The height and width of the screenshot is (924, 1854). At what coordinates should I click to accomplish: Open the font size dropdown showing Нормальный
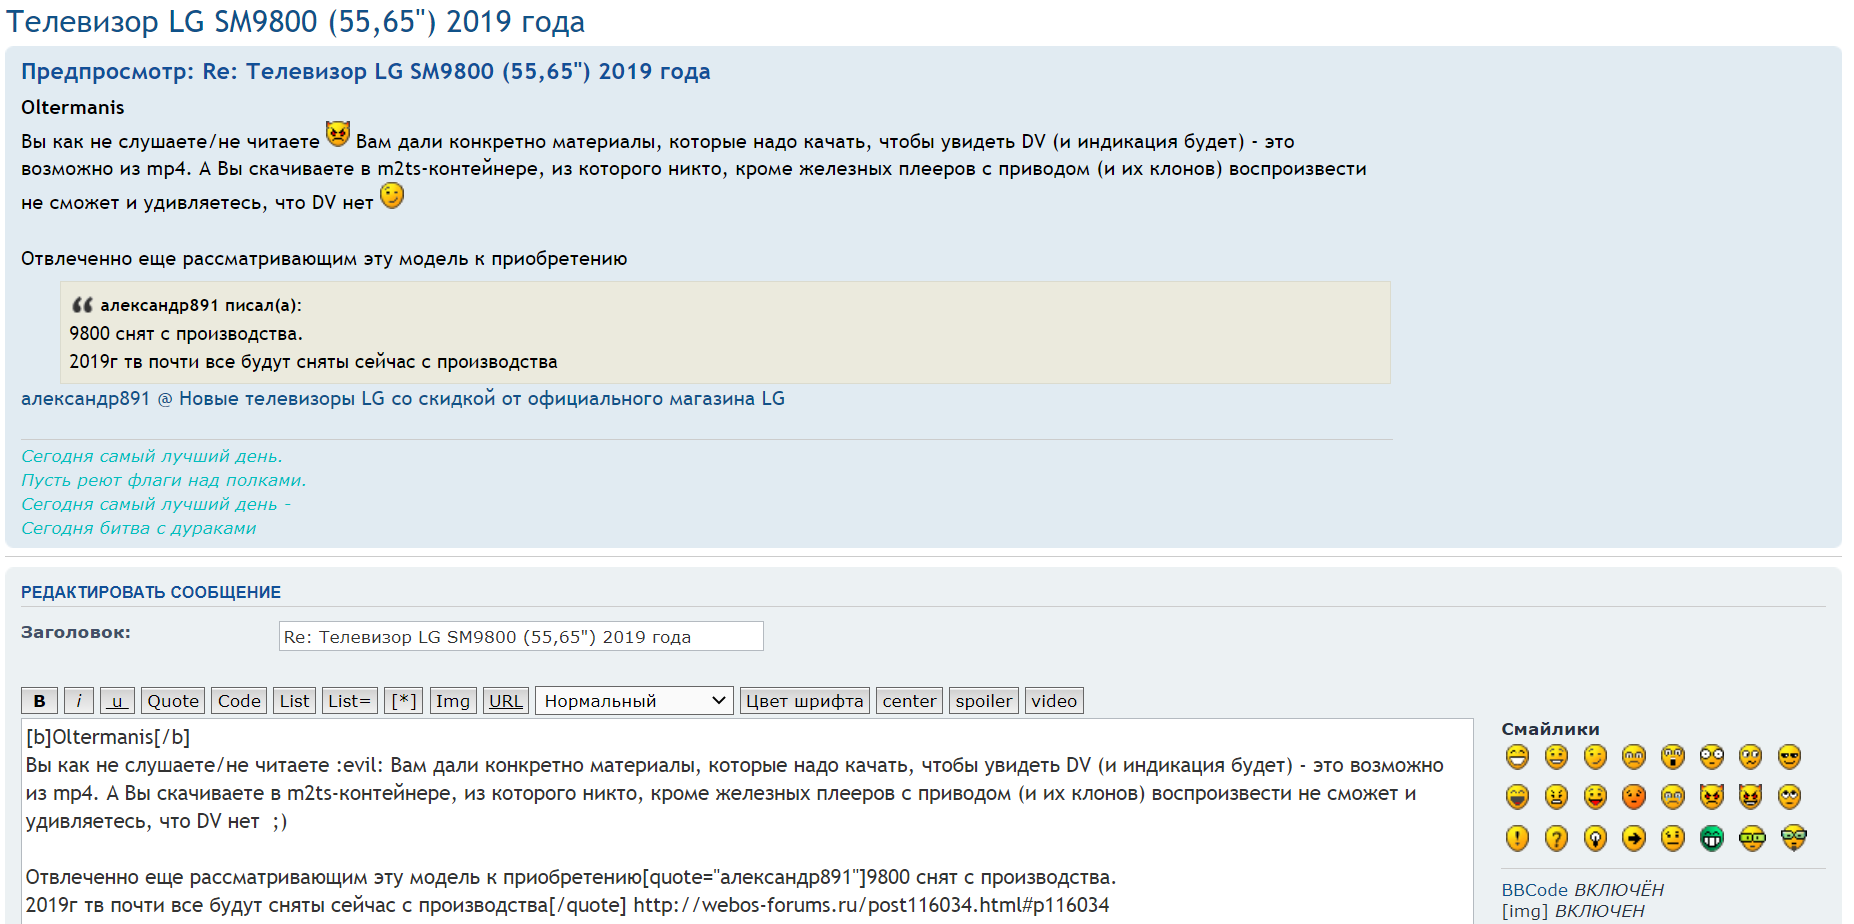634,701
